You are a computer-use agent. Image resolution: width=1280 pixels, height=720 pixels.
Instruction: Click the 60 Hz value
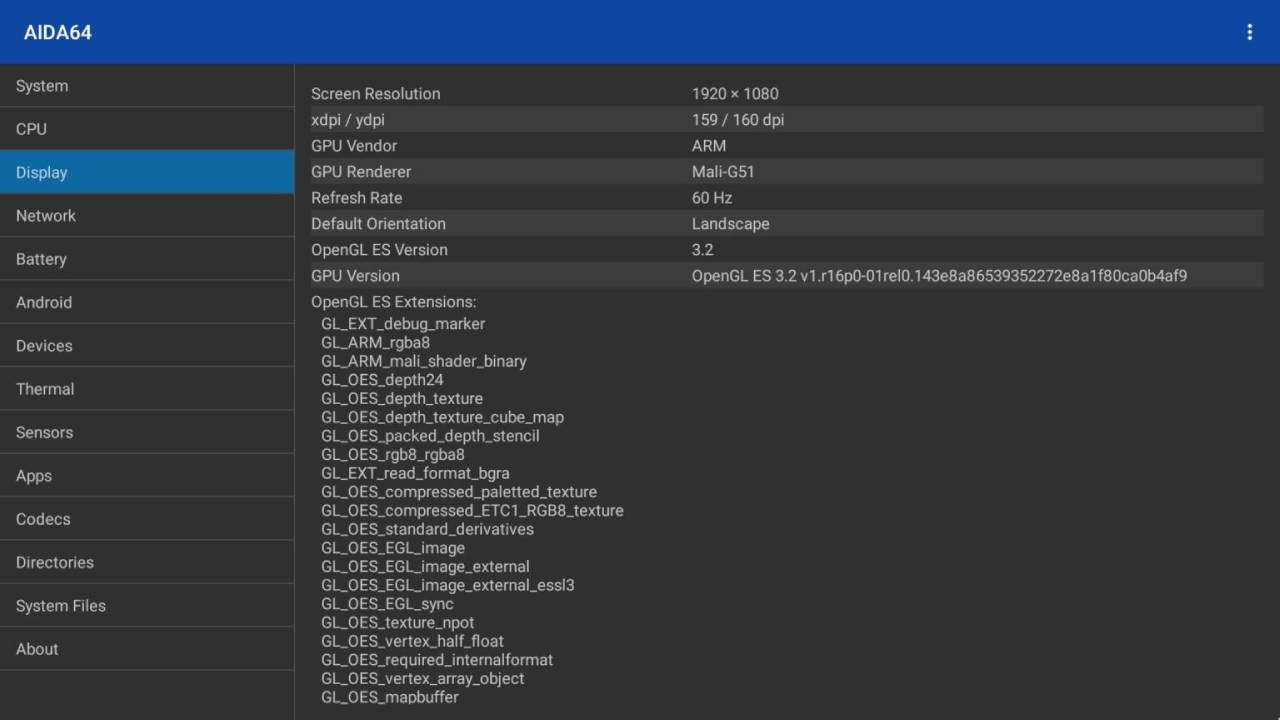point(712,198)
